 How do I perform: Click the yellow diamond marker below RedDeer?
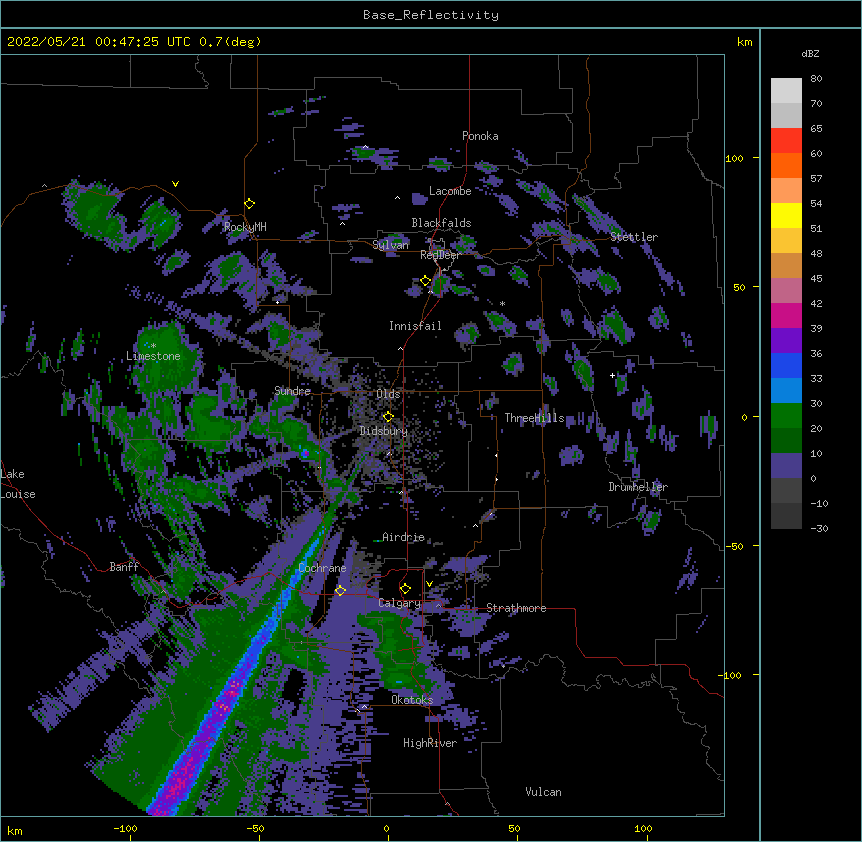coord(425,281)
